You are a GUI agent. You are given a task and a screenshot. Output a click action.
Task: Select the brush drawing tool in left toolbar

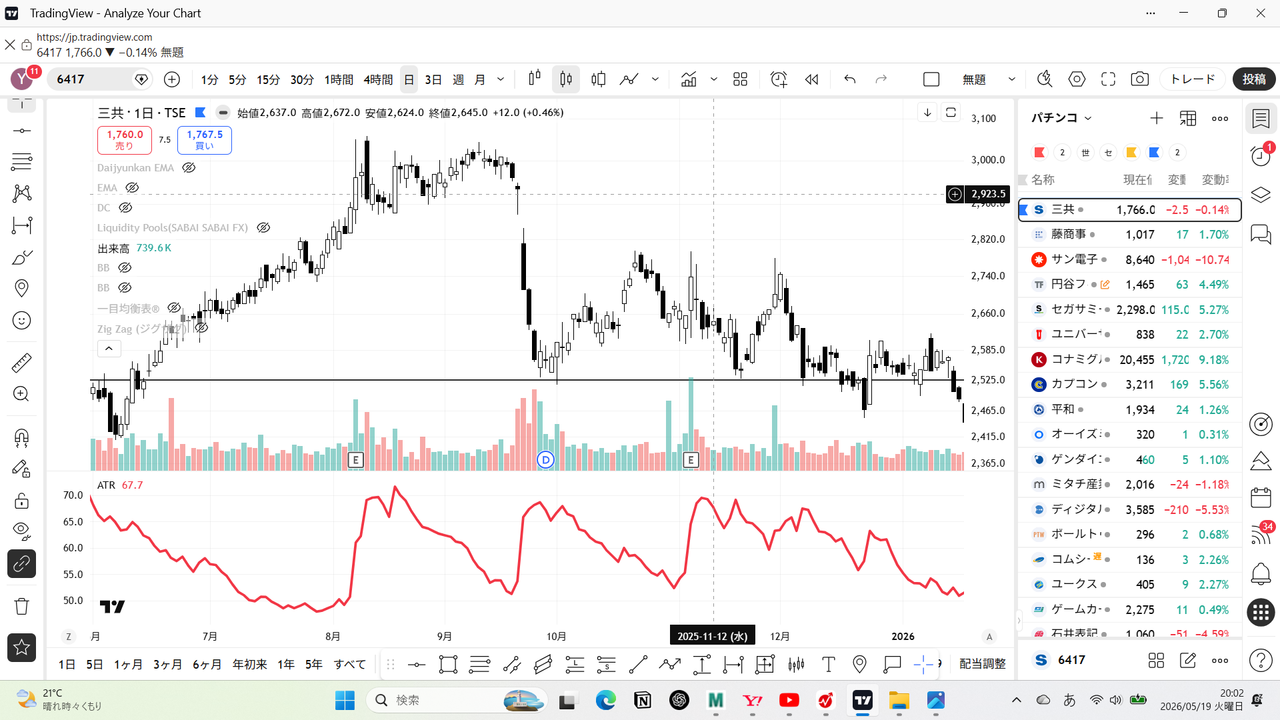point(21,258)
